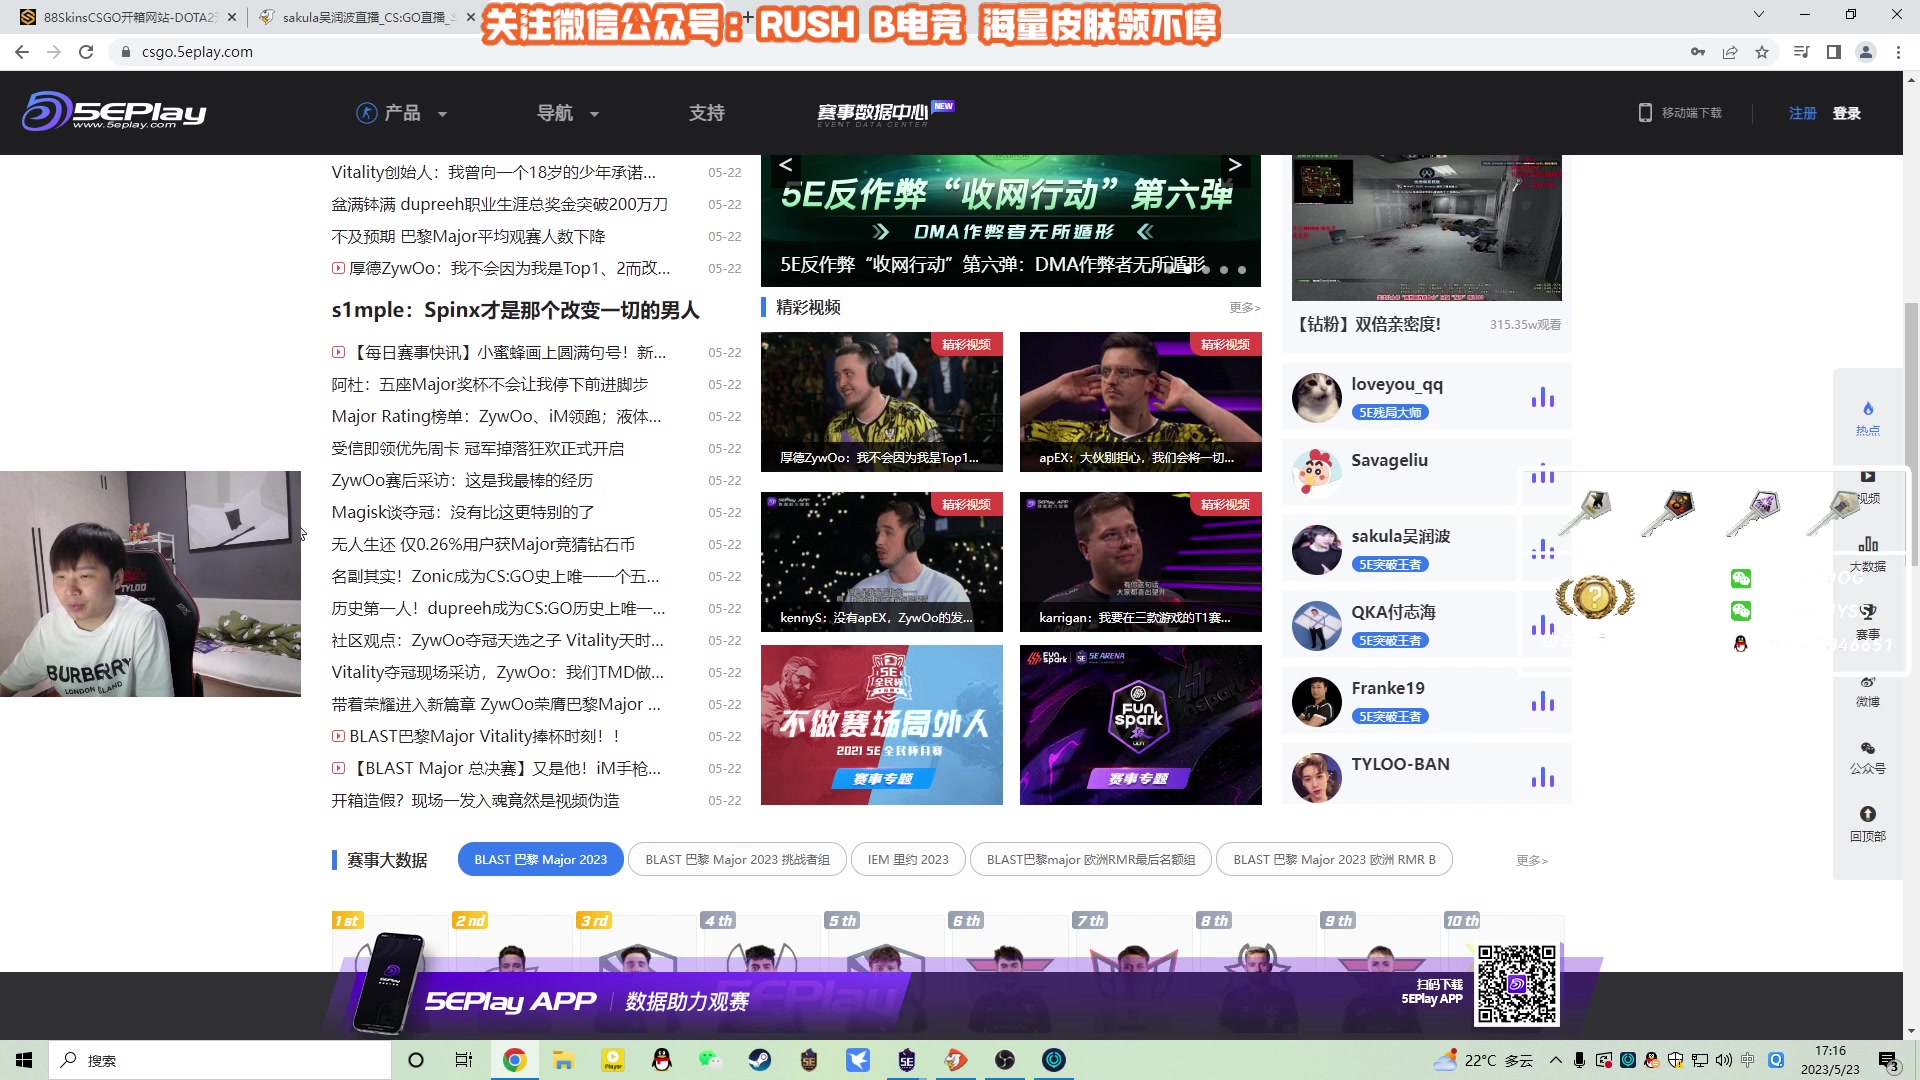
Task: Select BLAST 巴黎 Major 2023 挑战者组 tab
Action: click(x=737, y=860)
